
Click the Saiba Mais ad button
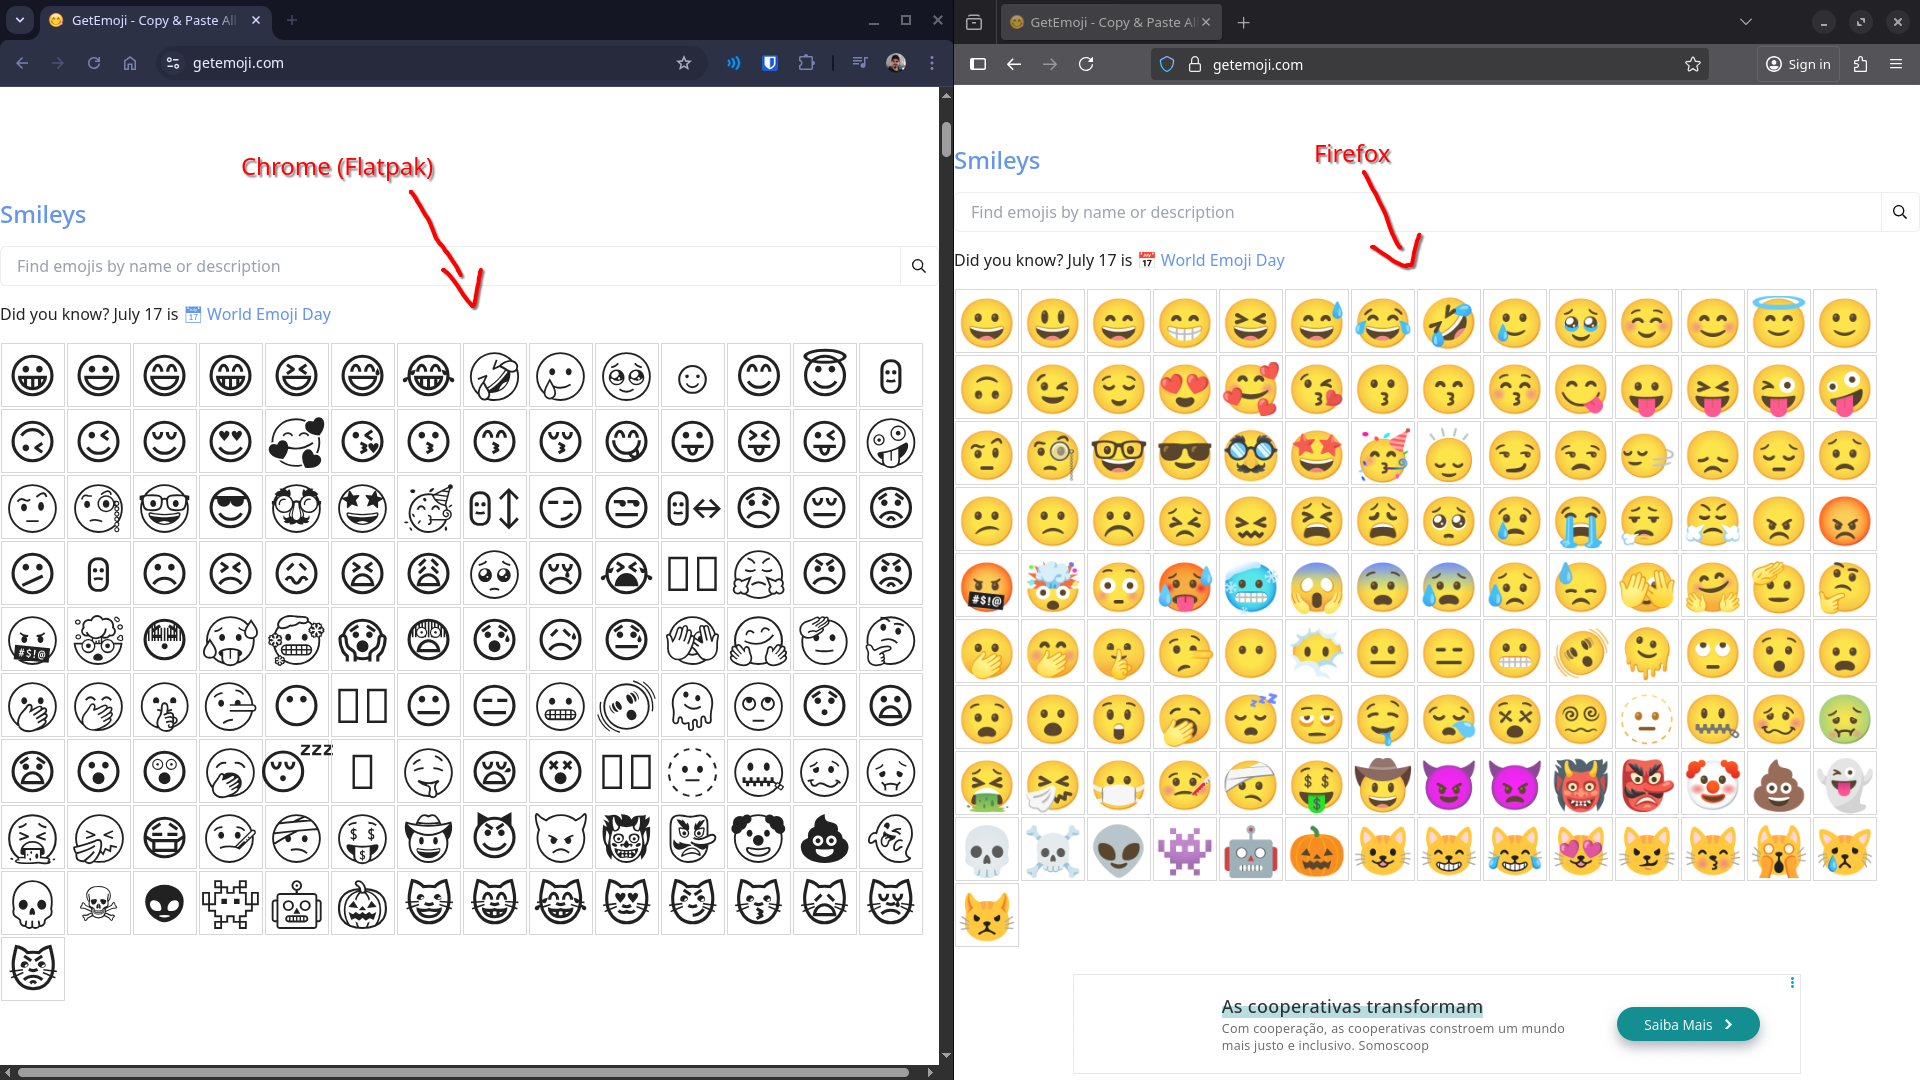click(x=1687, y=1024)
